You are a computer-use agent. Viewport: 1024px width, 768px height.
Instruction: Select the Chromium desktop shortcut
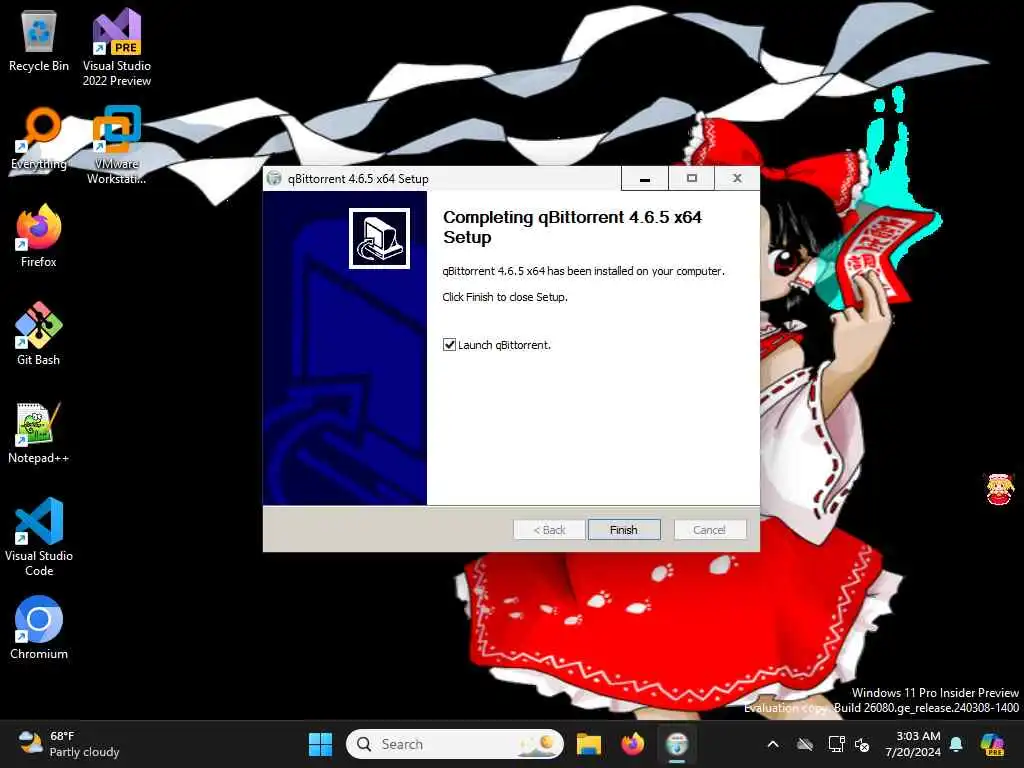point(39,628)
